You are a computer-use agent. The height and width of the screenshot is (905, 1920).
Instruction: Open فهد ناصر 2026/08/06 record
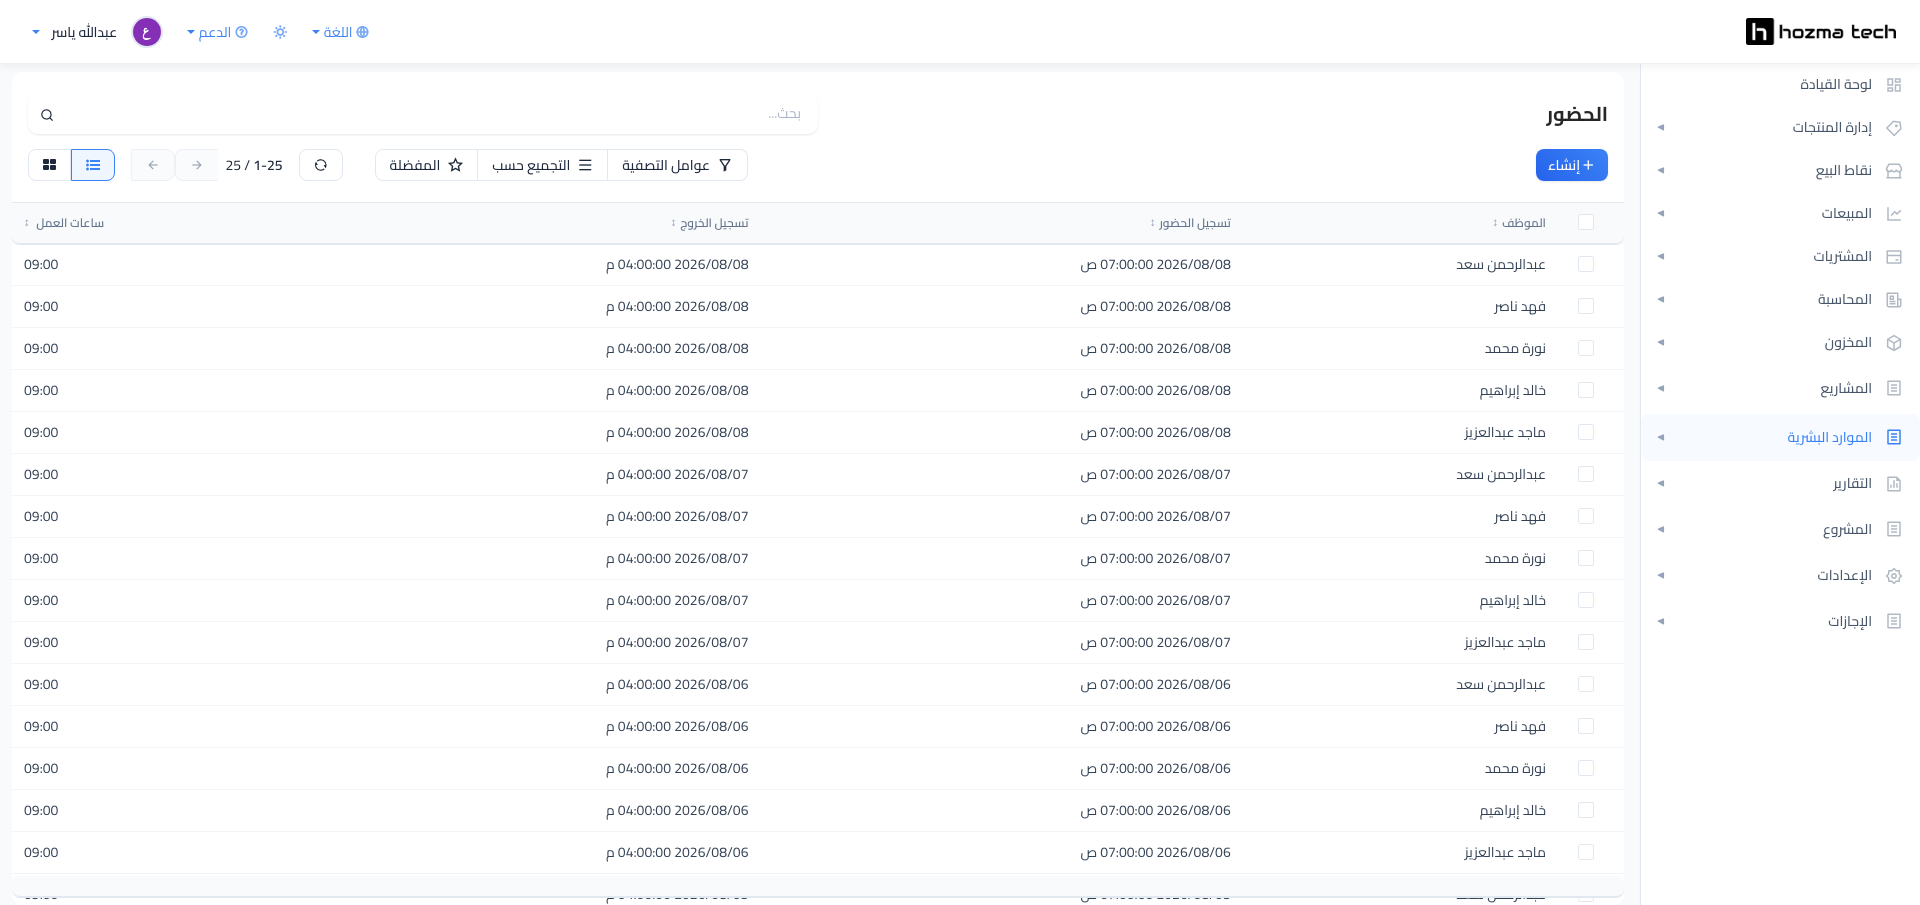tap(817, 726)
